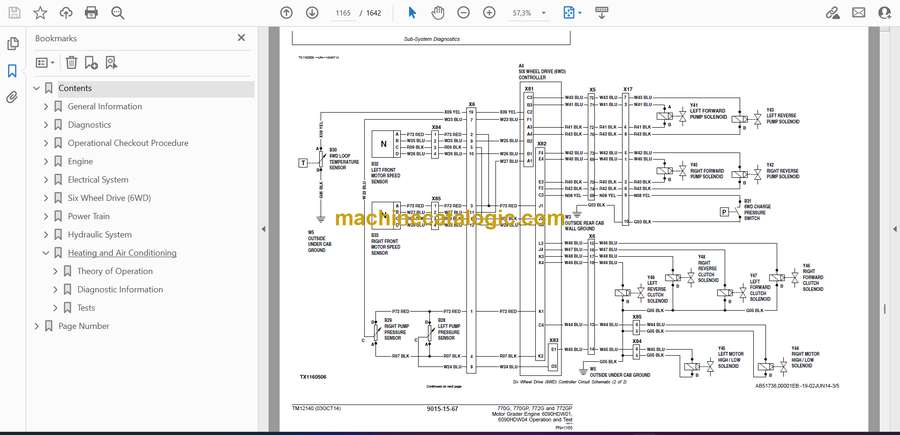Click the Save file icon
This screenshot has height=435, width=900.
[x=14, y=13]
